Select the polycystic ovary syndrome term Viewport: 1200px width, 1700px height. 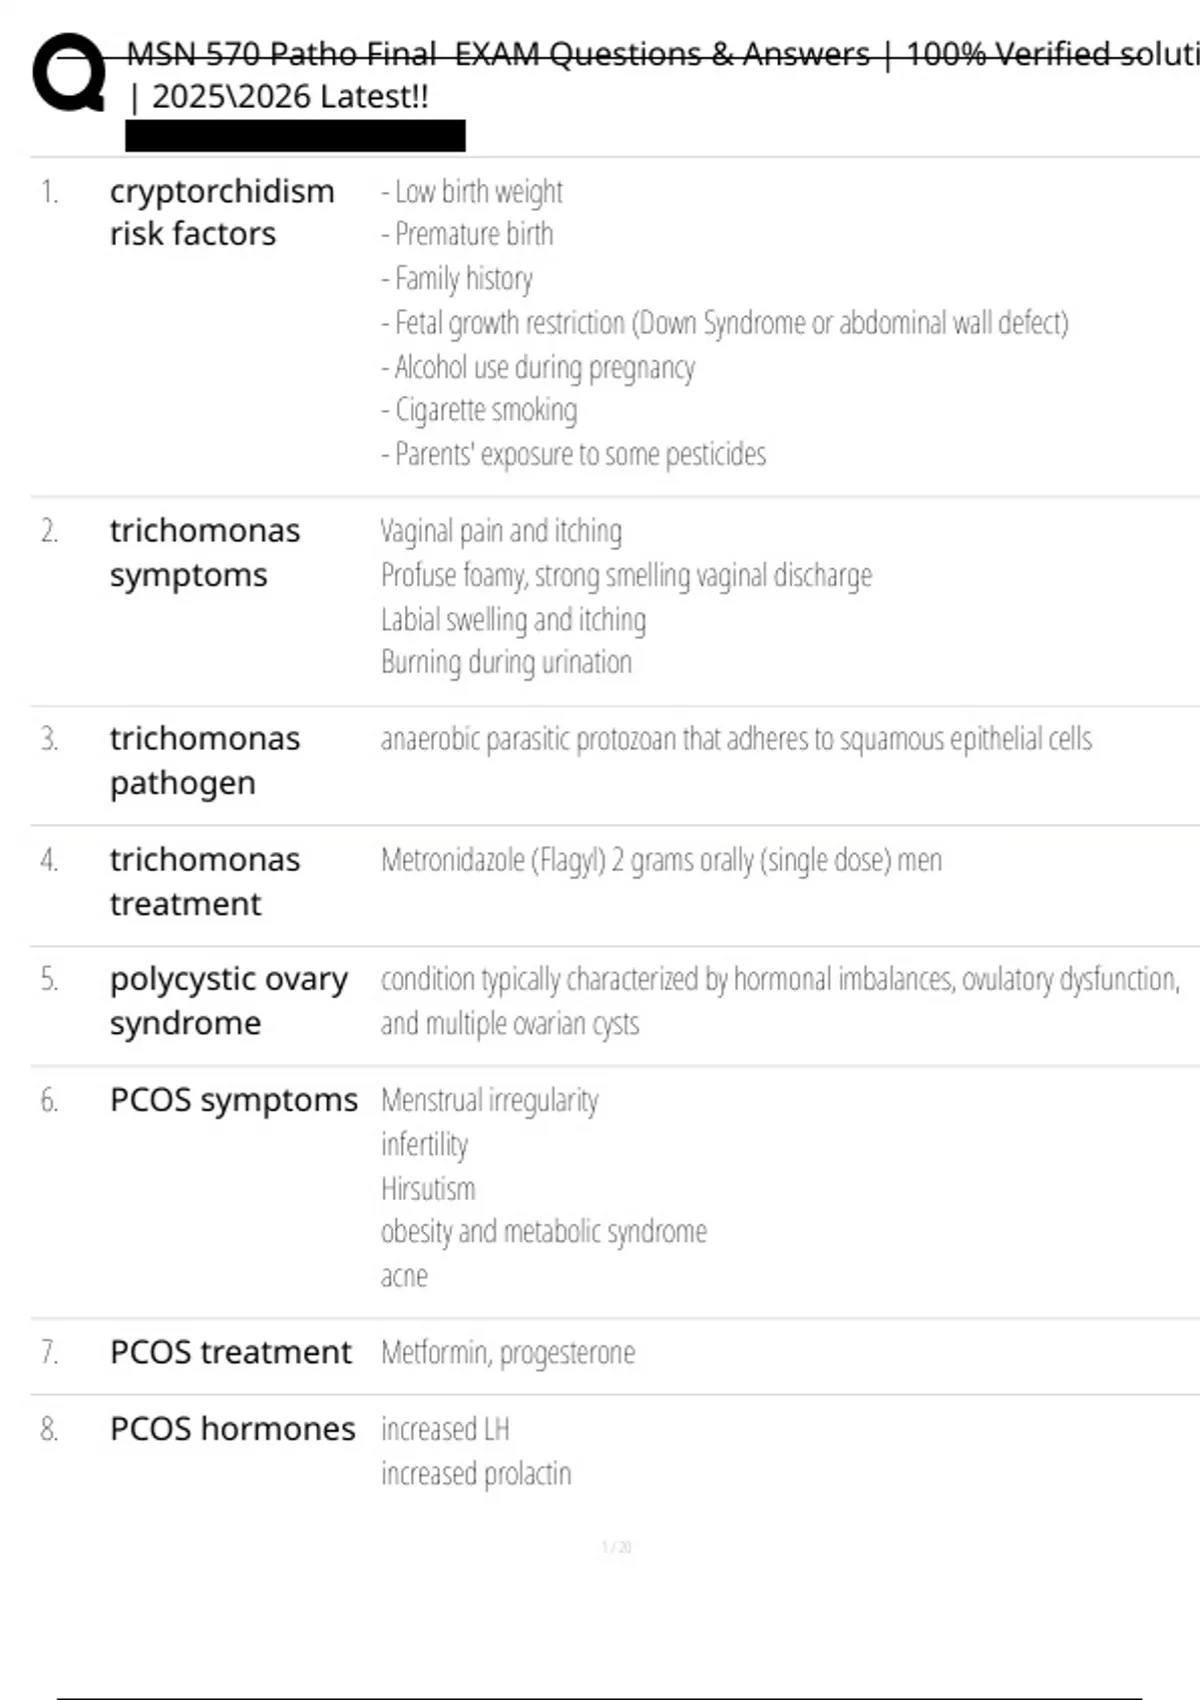point(229,1000)
